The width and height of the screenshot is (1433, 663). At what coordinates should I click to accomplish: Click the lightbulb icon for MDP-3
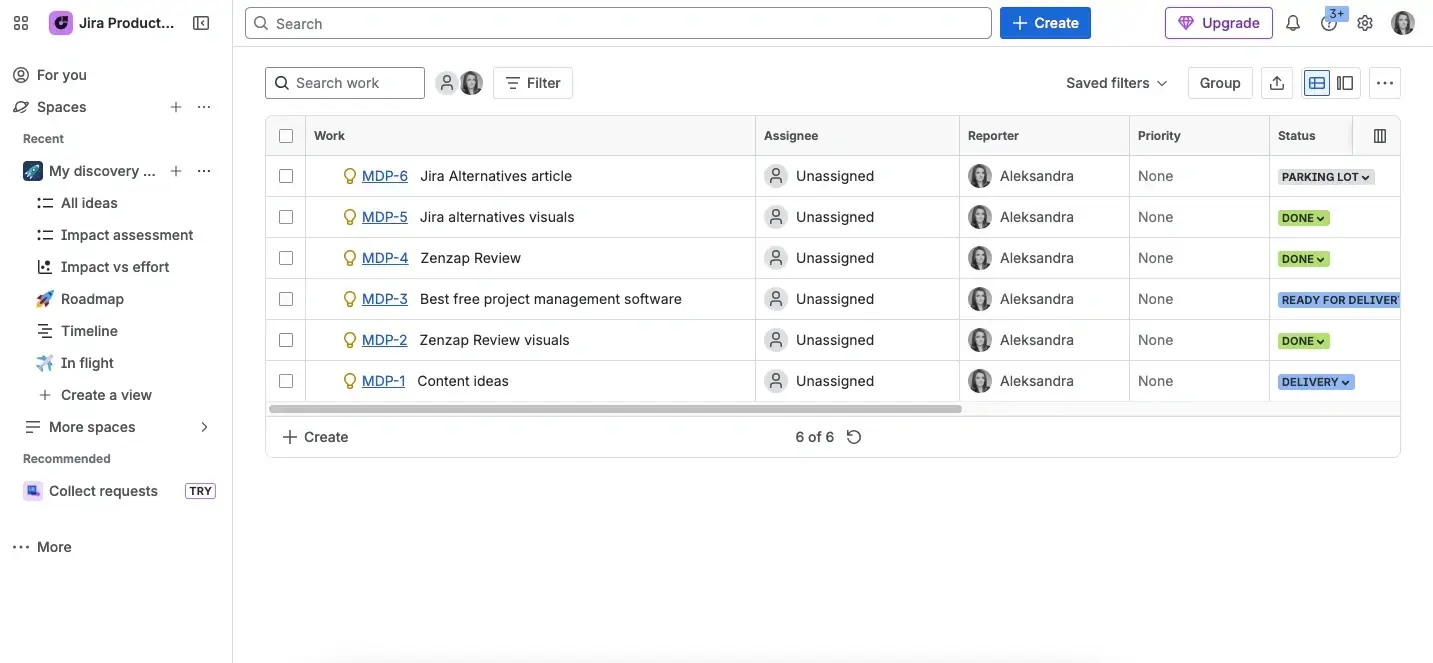coord(350,299)
